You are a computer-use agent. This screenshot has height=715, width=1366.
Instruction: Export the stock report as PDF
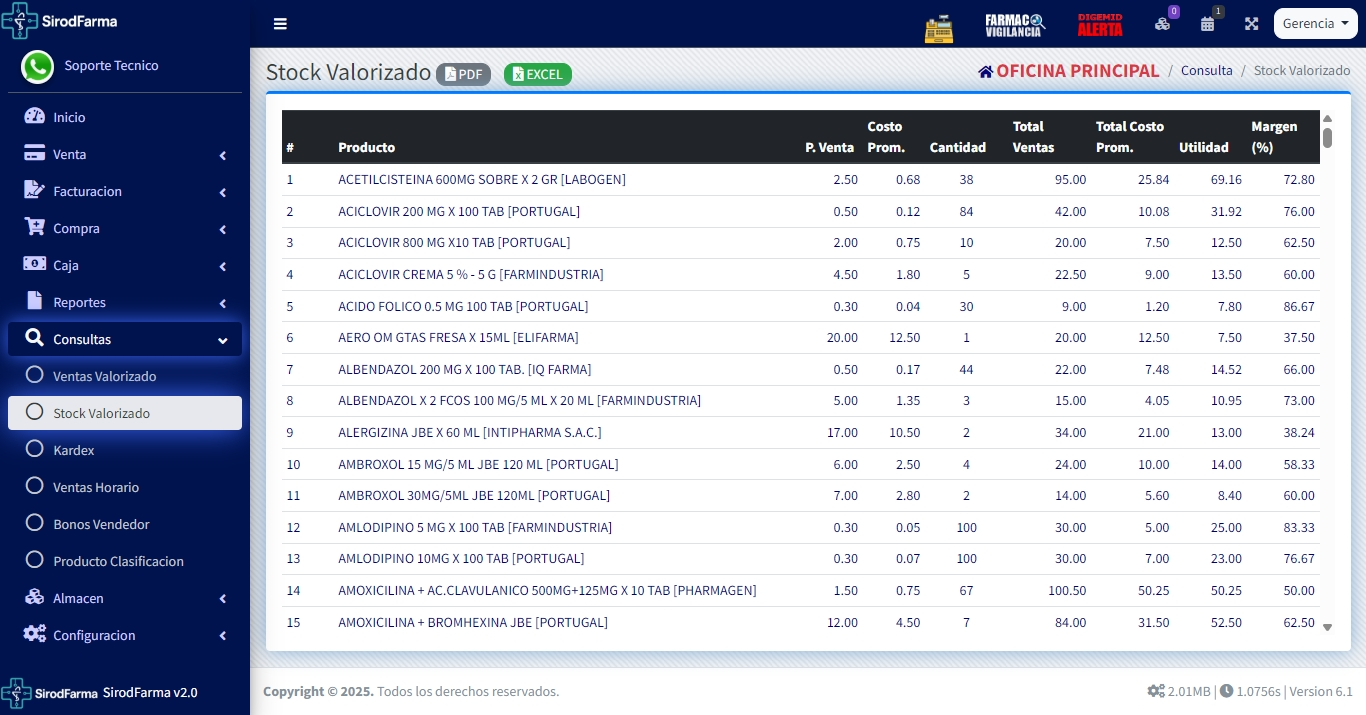(463, 74)
